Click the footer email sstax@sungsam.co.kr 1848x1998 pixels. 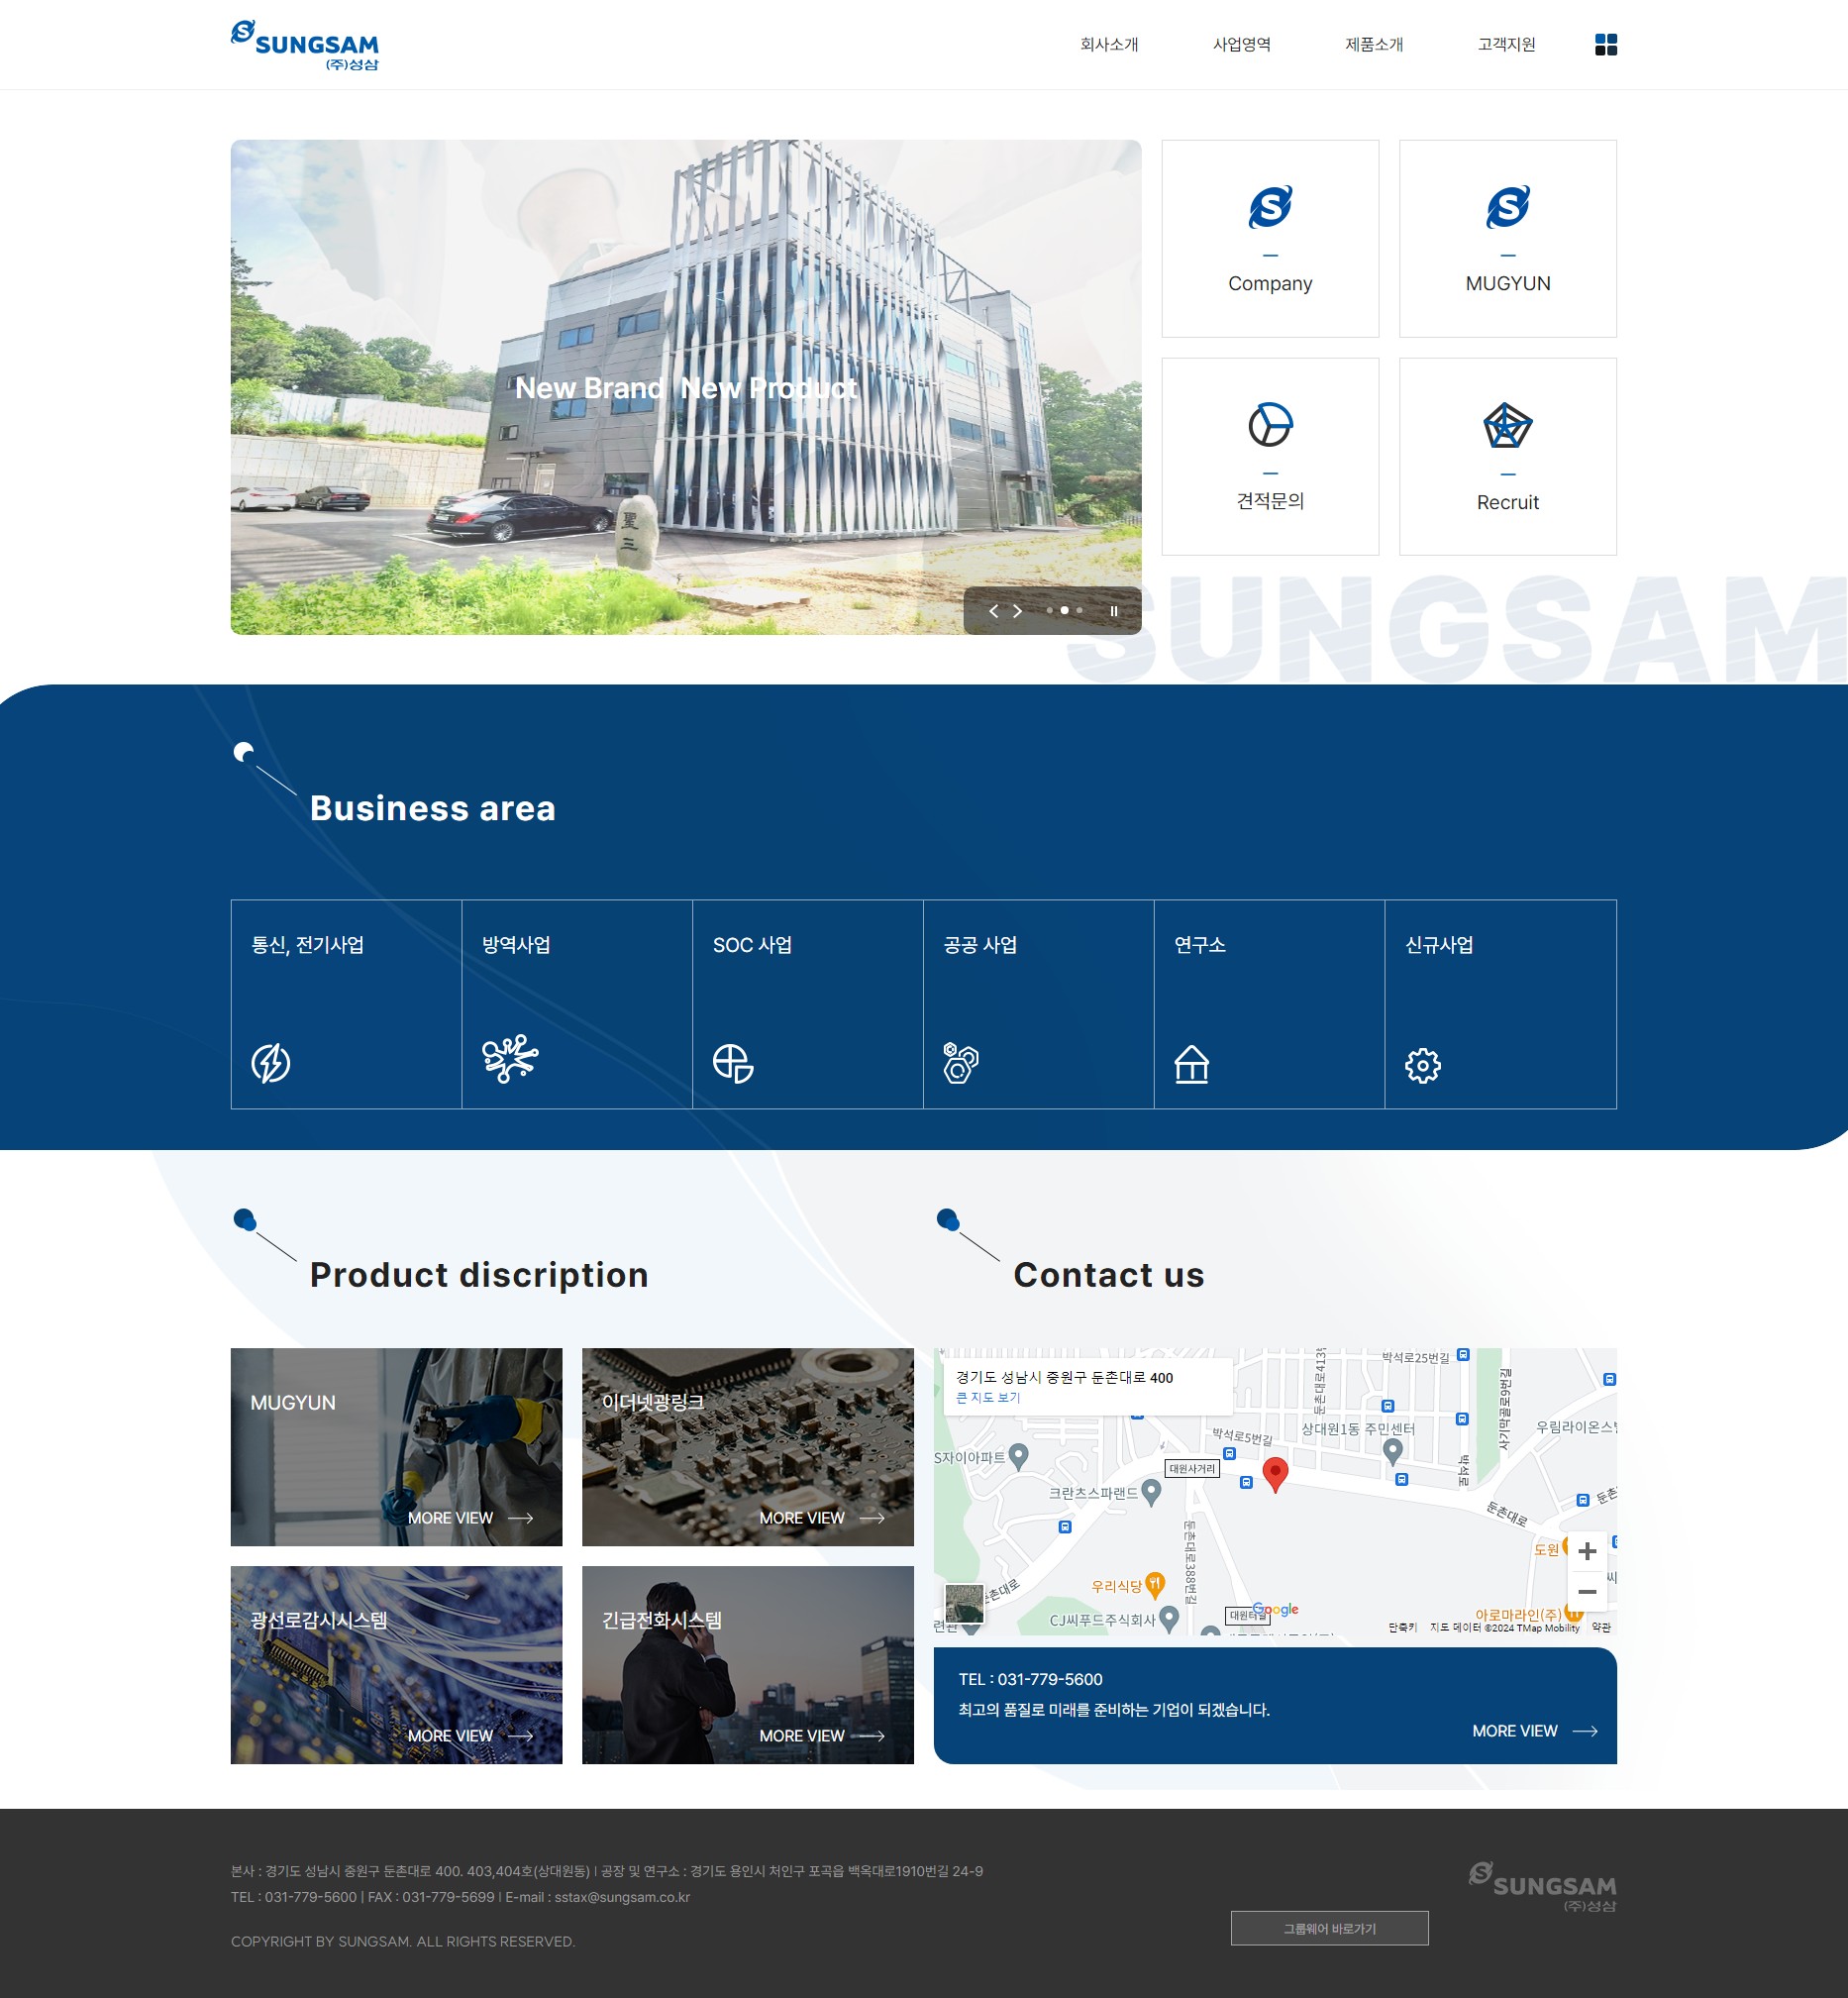622,1897
